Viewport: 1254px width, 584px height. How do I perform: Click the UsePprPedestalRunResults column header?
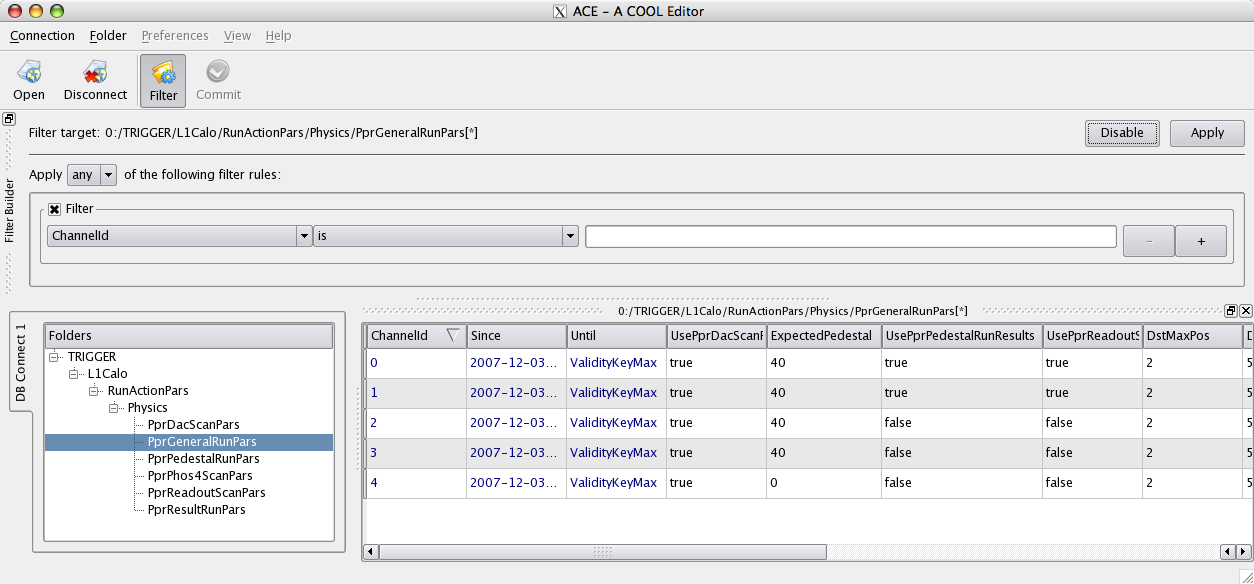pos(961,336)
